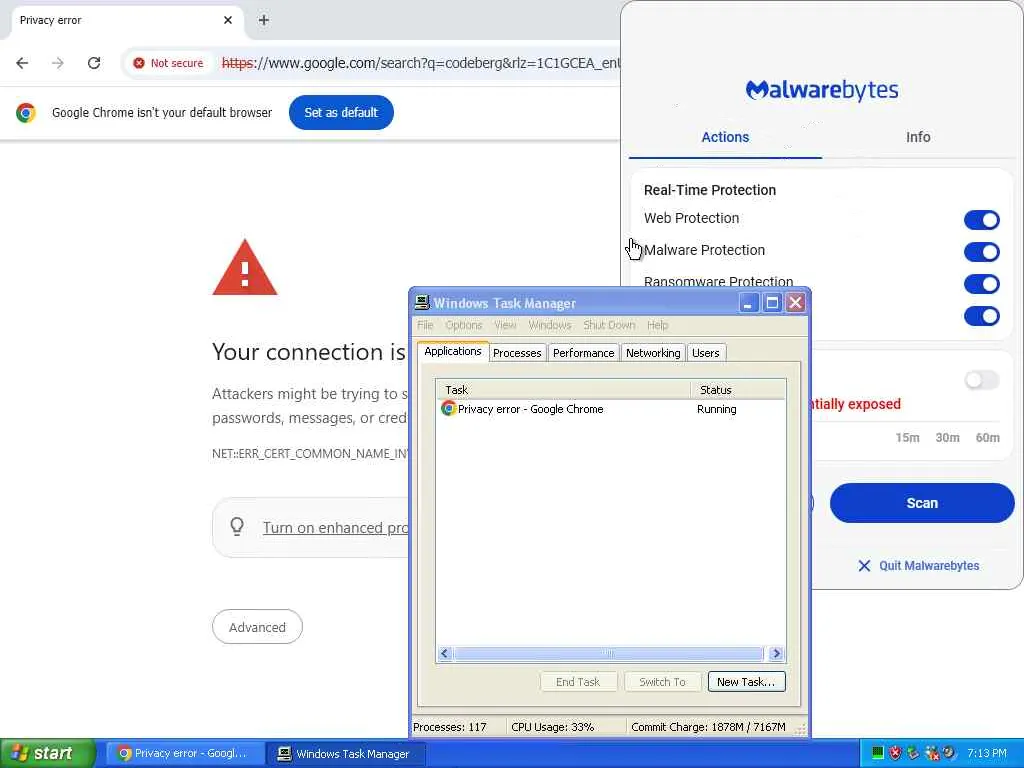
Task: Minimize the Task Manager window
Action: coord(749,302)
